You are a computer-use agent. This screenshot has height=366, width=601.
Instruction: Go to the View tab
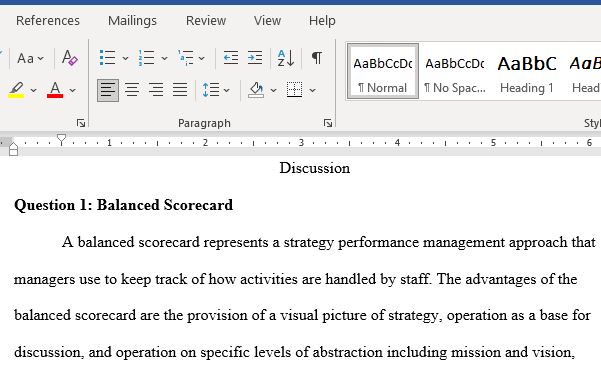pos(267,20)
